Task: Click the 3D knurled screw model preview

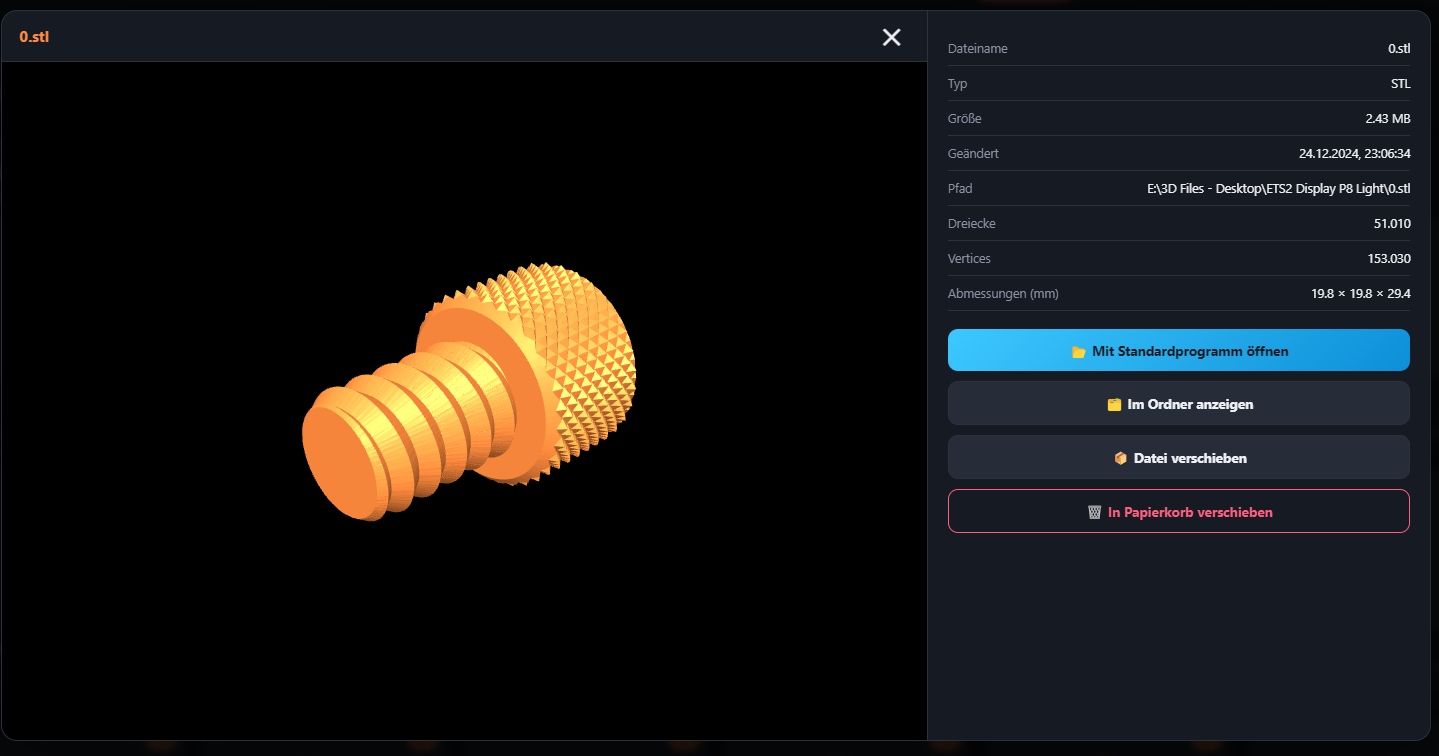Action: click(469, 392)
